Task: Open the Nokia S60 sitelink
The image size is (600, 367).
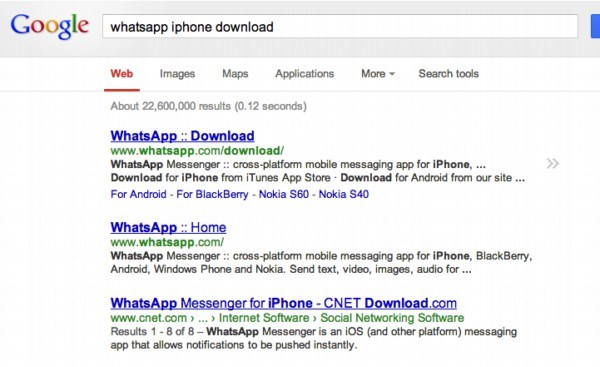Action: pyautogui.click(x=284, y=194)
